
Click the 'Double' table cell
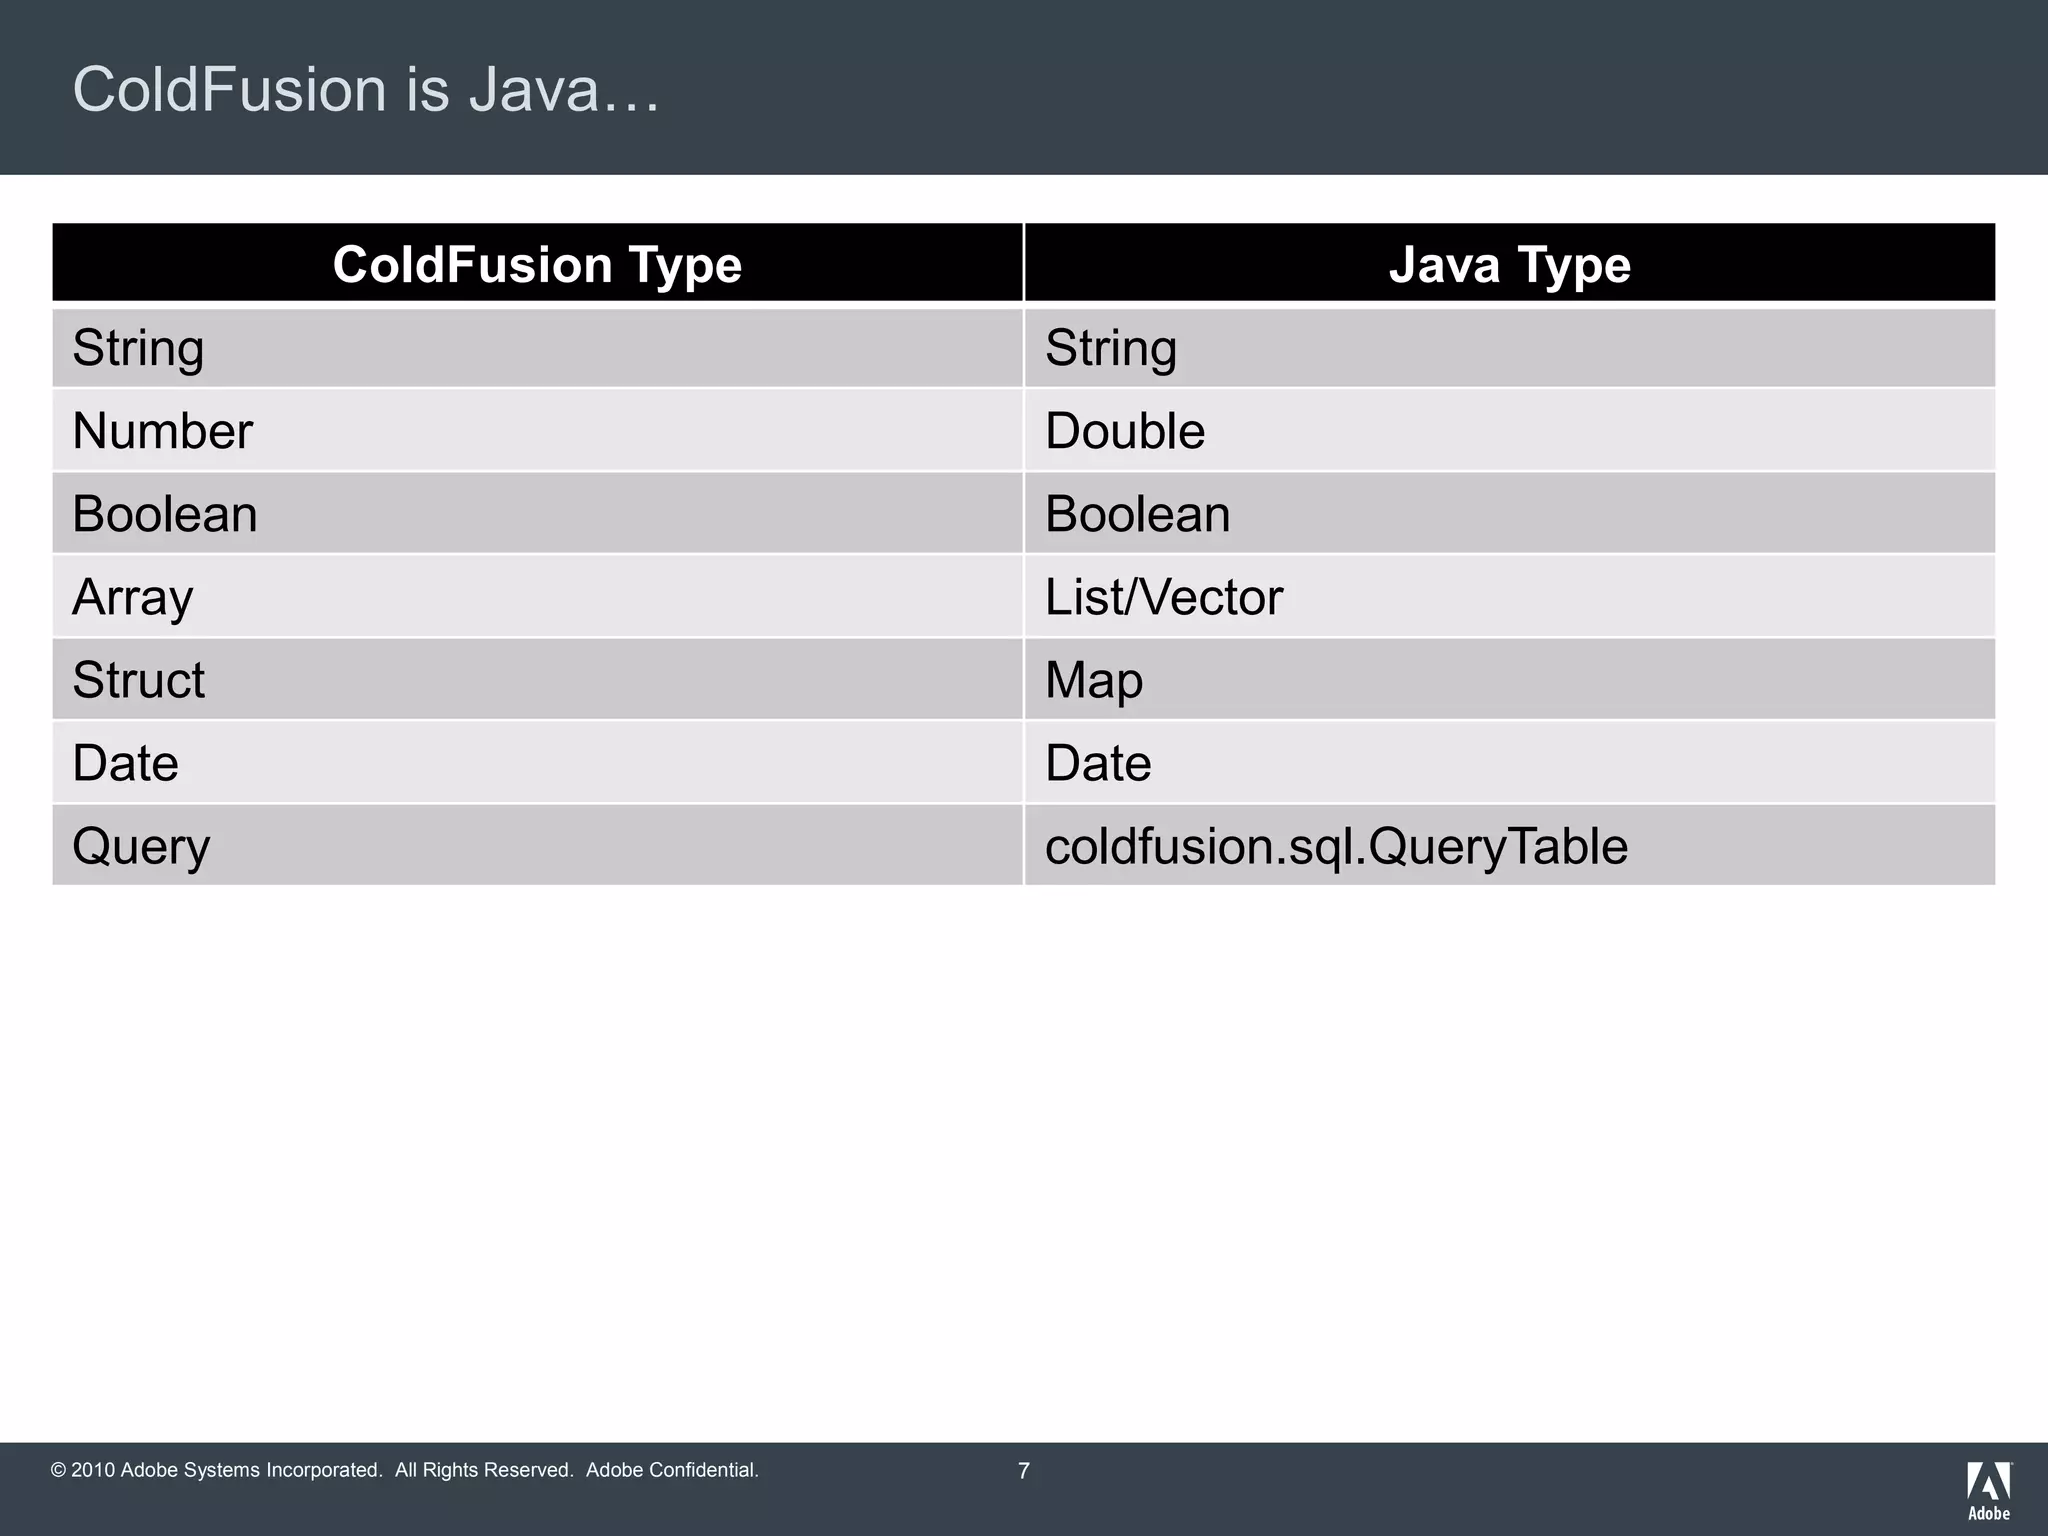click(x=1510, y=431)
